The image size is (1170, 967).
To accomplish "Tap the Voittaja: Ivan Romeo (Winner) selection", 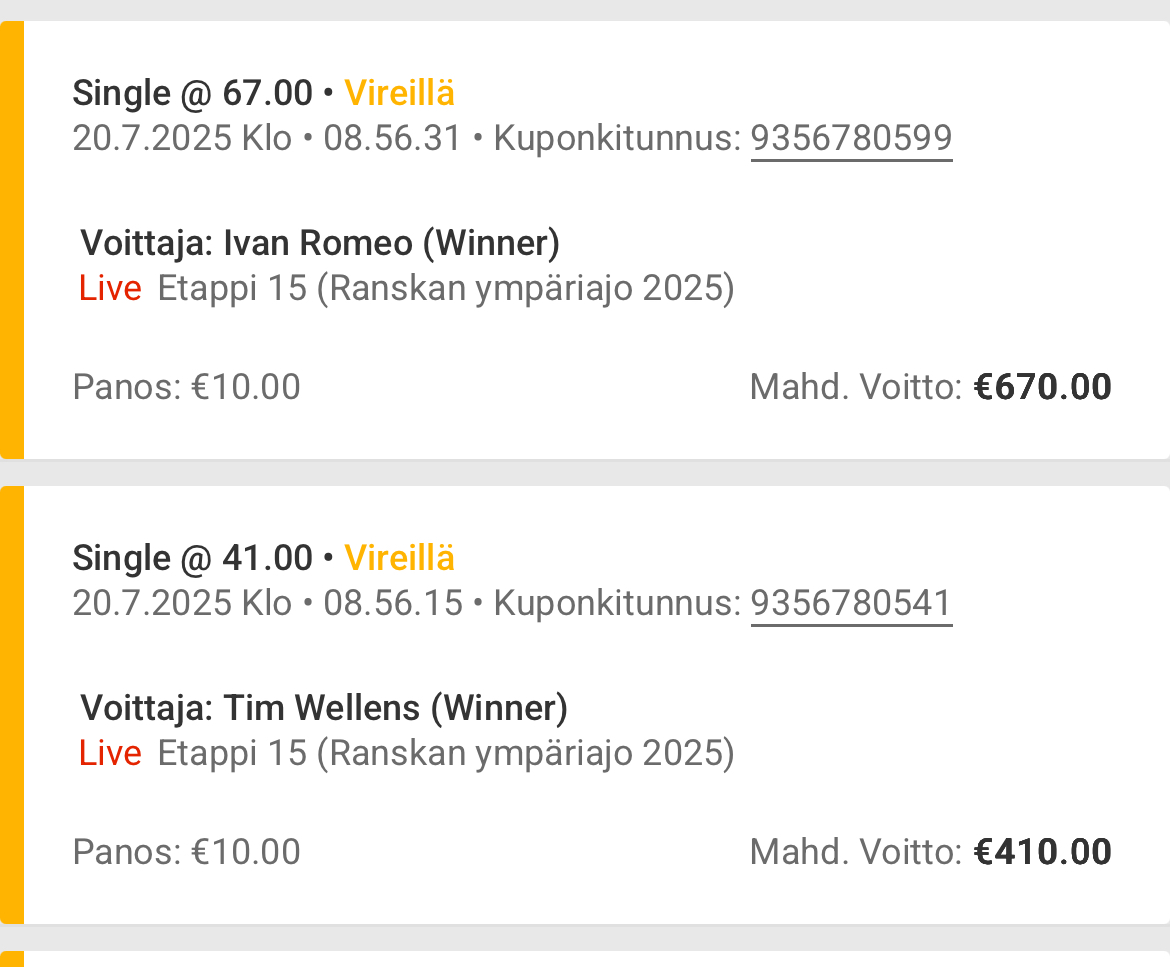I will 320,243.
